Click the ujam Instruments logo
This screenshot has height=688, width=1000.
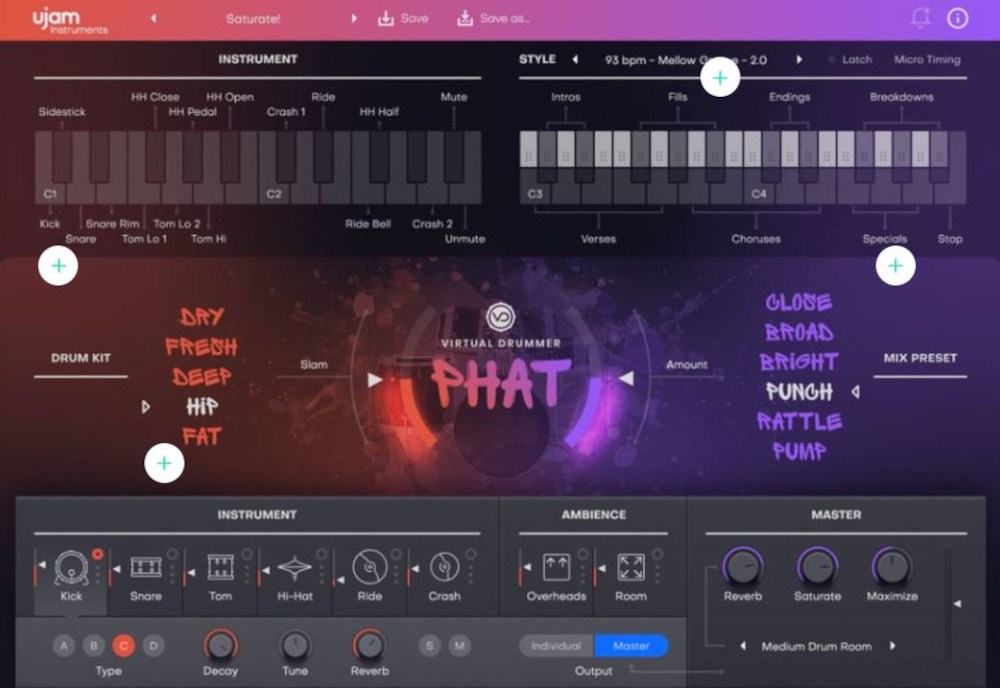pos(70,20)
